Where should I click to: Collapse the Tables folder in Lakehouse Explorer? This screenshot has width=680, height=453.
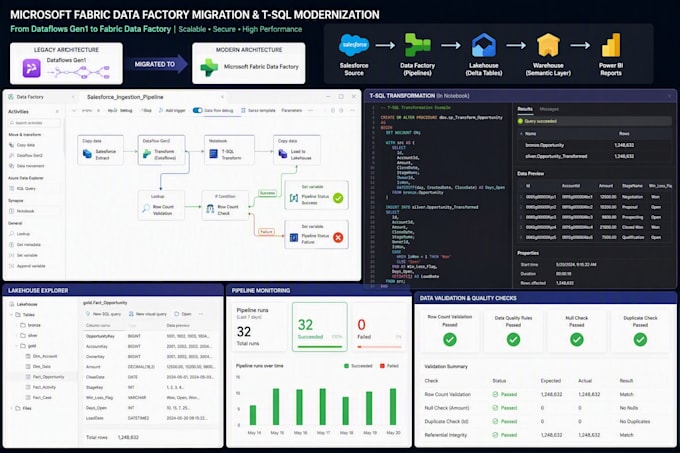[x=11, y=315]
